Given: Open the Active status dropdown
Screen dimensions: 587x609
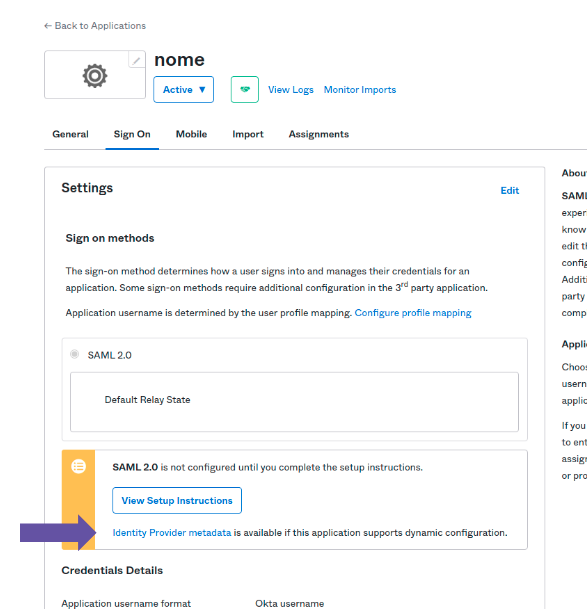Looking at the screenshot, I should [183, 89].
